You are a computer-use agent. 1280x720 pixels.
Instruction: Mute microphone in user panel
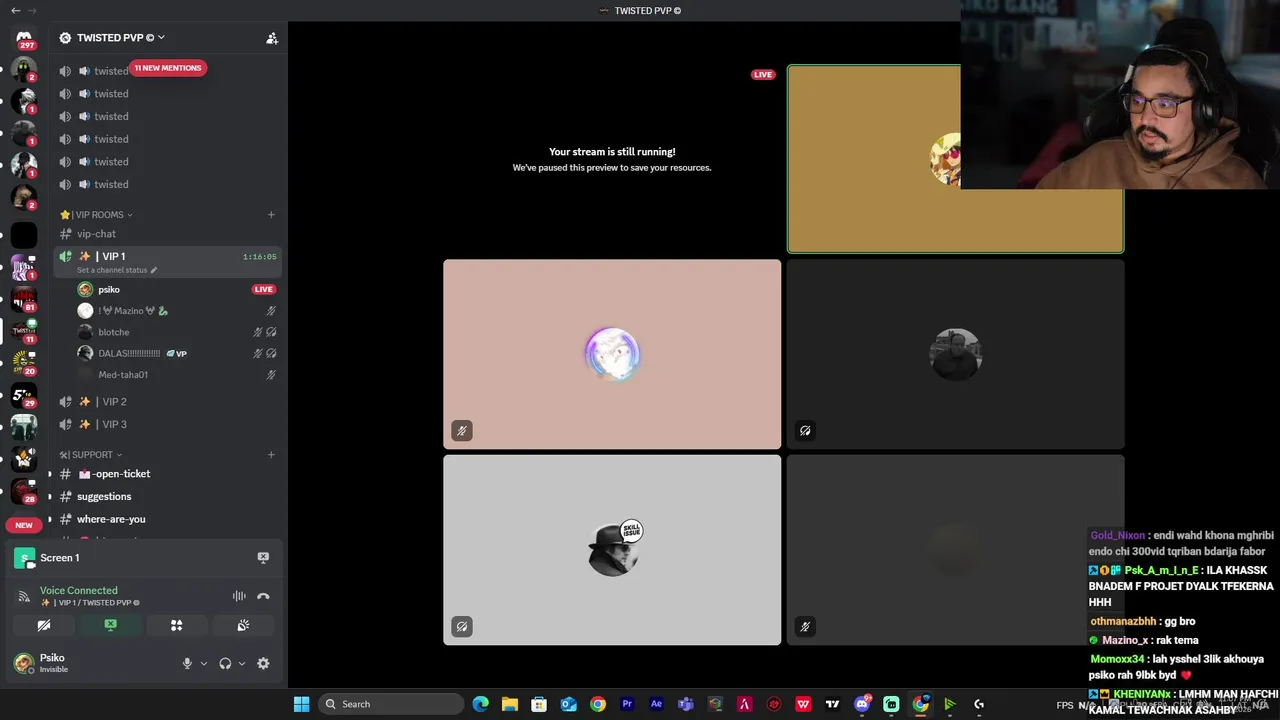[187, 663]
